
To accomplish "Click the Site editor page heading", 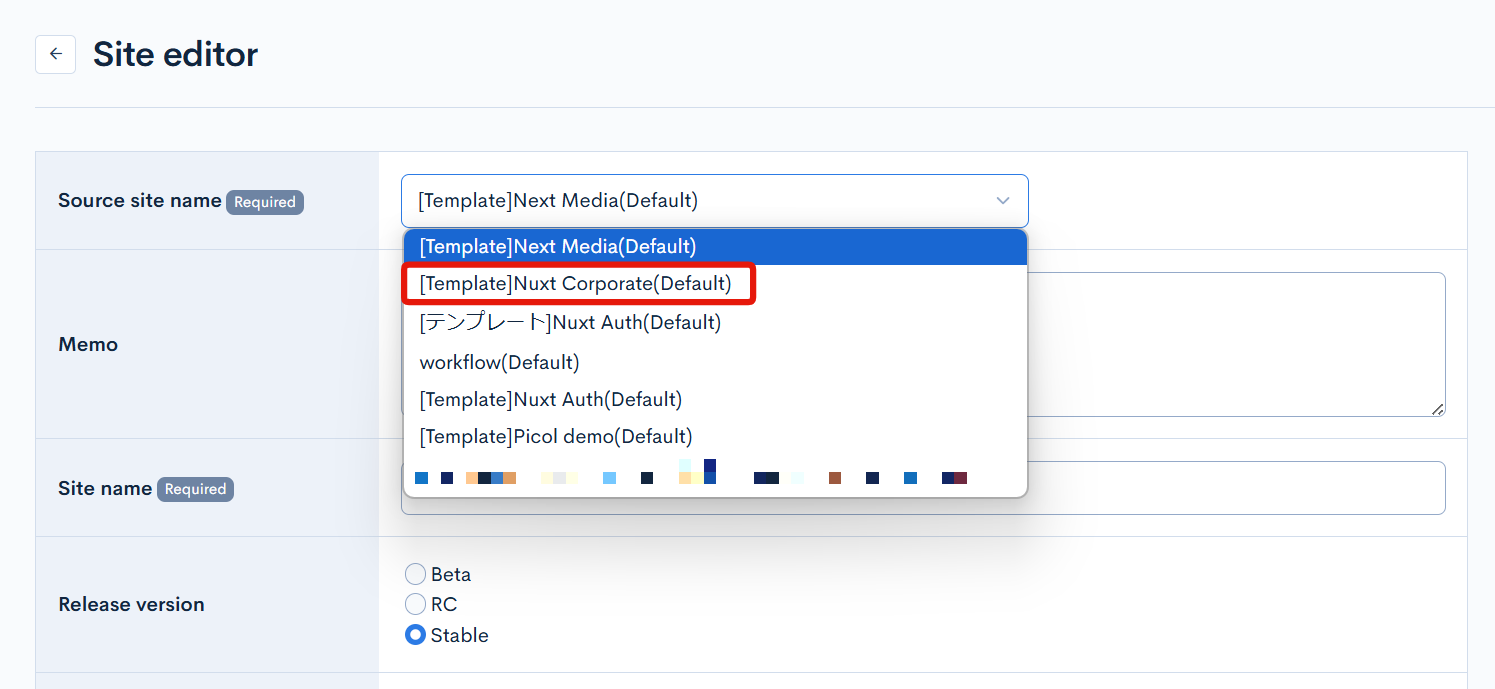I will (175, 54).
